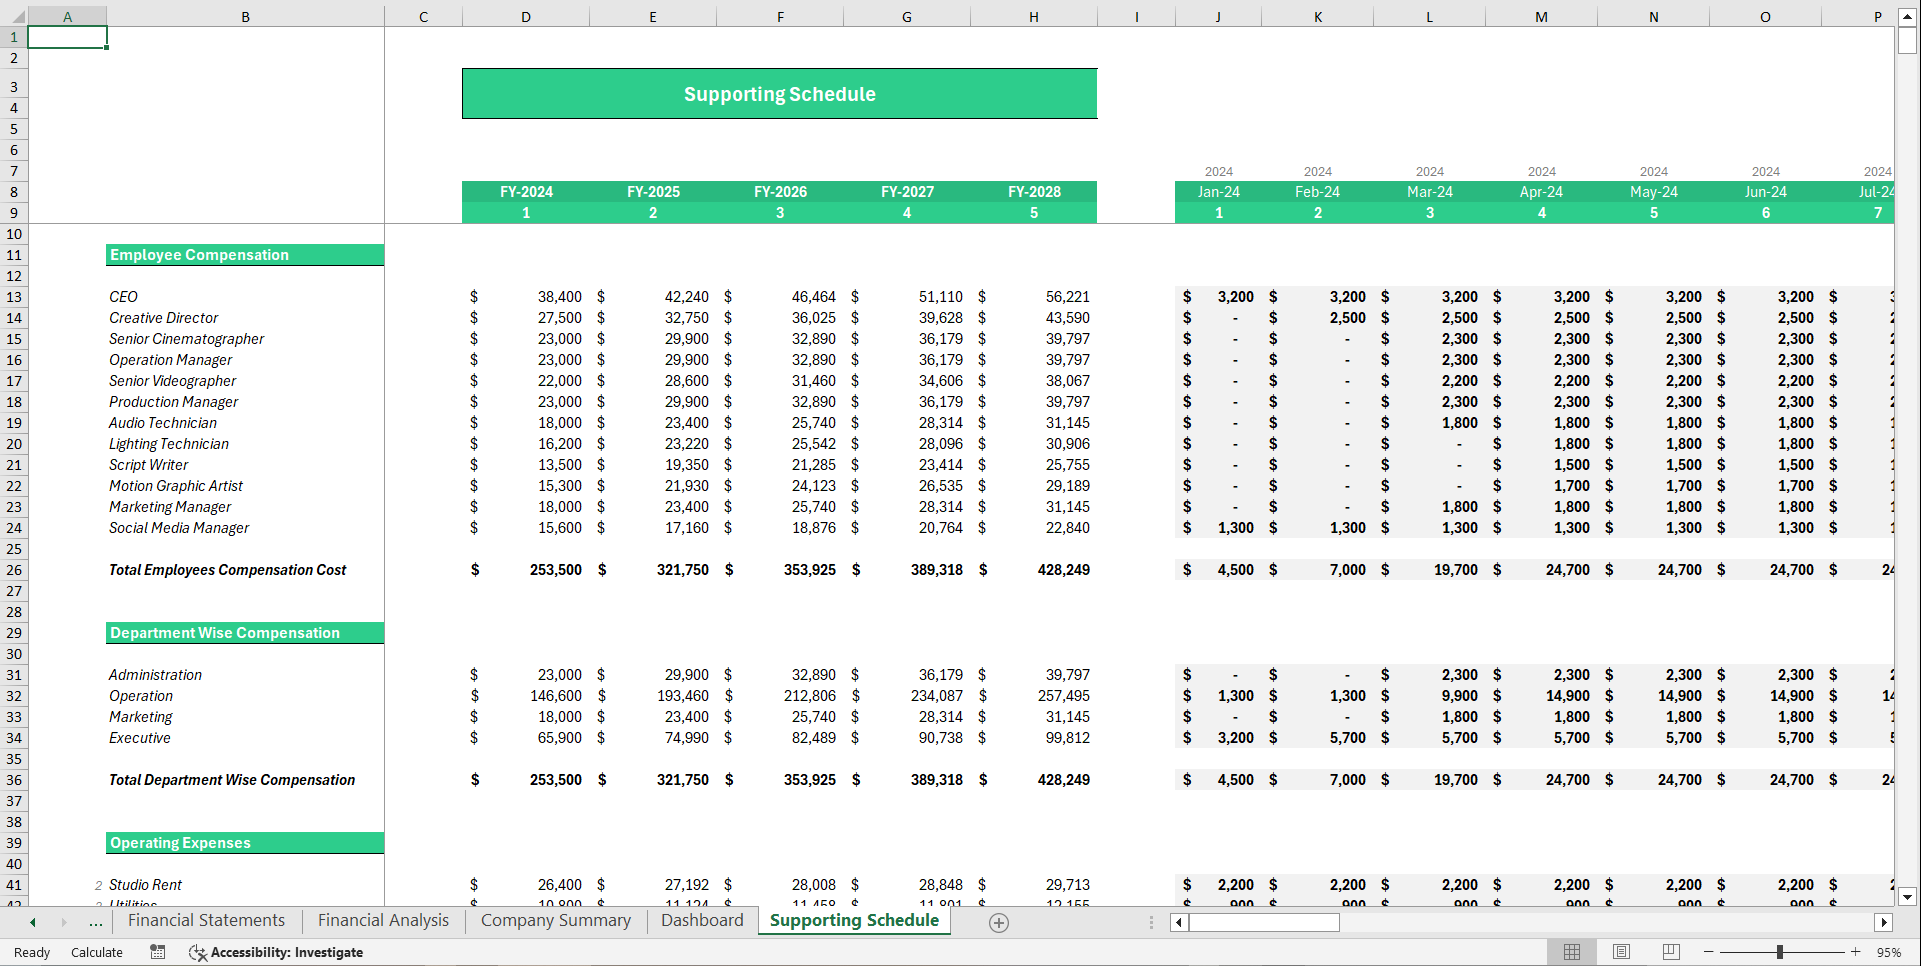Image resolution: width=1921 pixels, height=966 pixels.
Task: Switch to the Dashboard tab
Action: pyautogui.click(x=701, y=921)
